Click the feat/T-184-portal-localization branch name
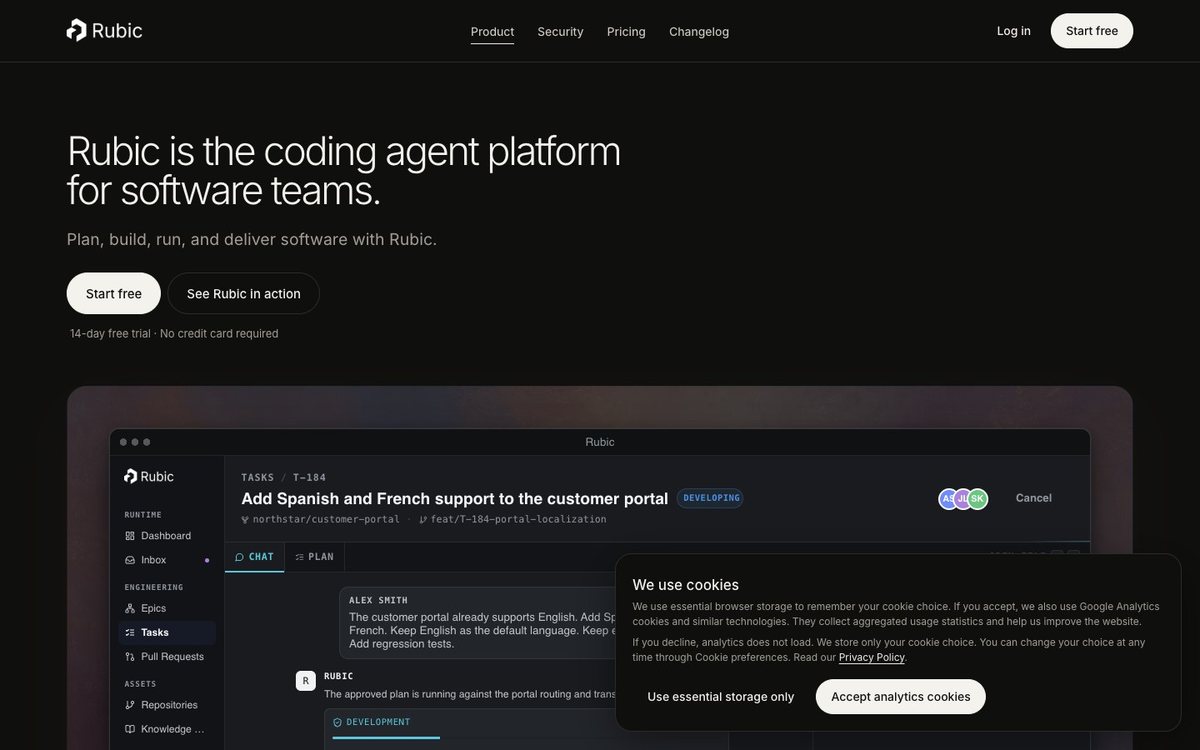 tap(518, 520)
